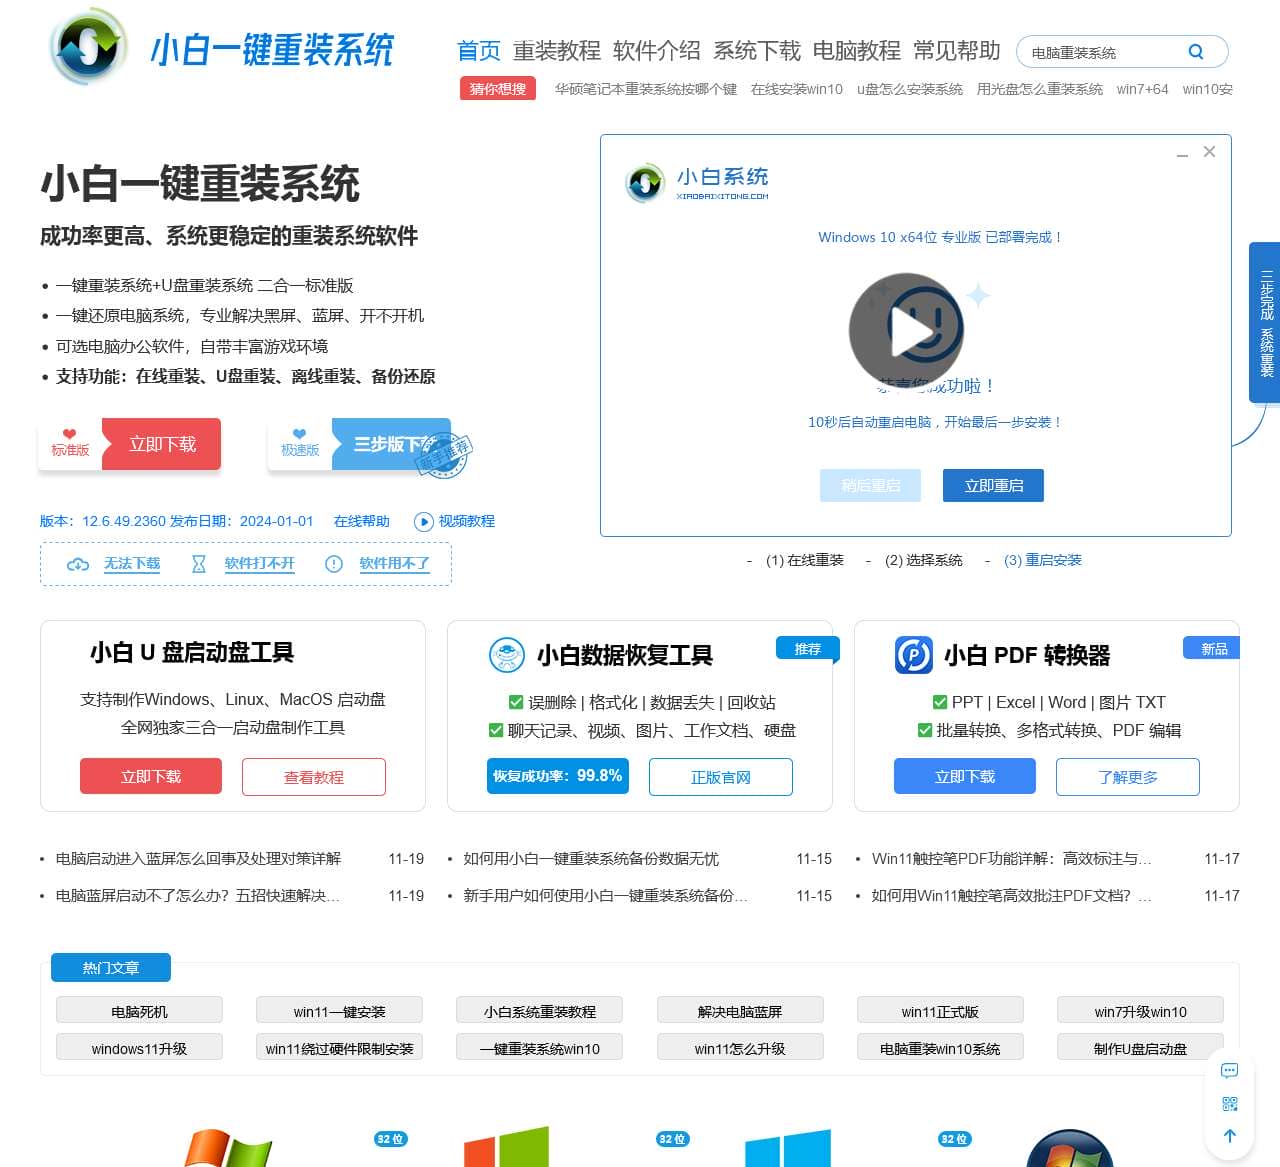
Task: Click the red 立即下载 standard version button
Action: click(x=161, y=444)
